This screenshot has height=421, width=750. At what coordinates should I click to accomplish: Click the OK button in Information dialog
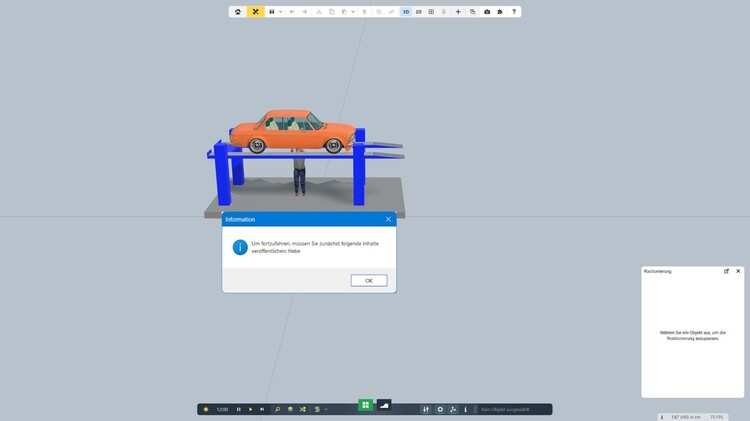tap(368, 281)
